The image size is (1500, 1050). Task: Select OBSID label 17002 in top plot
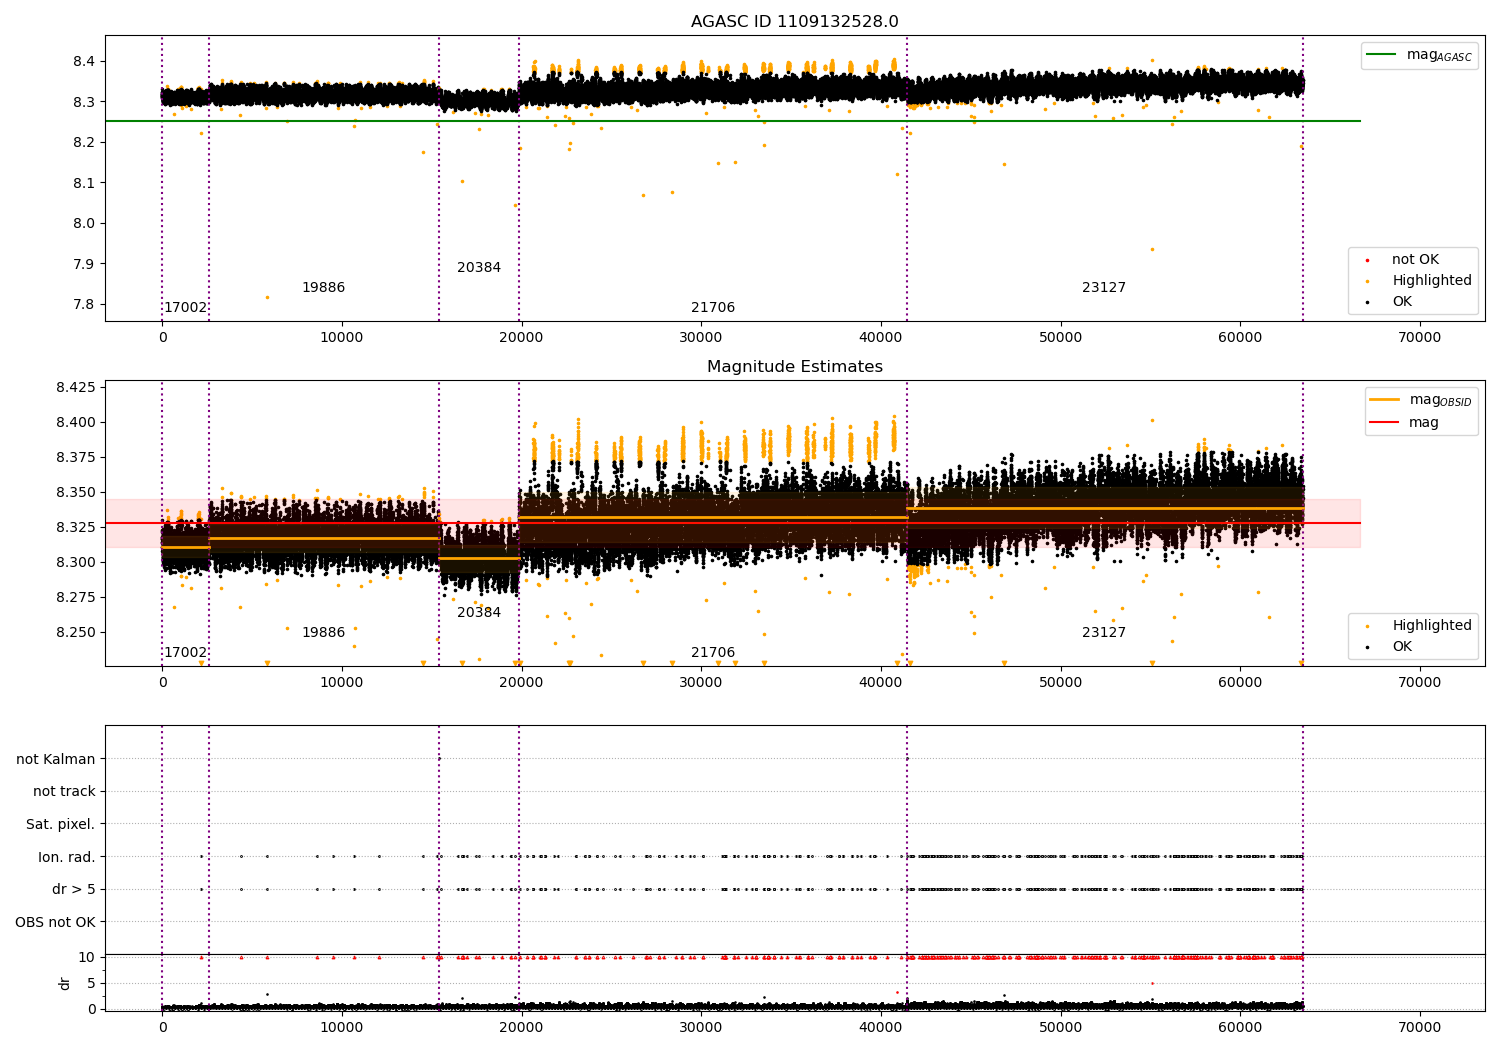(186, 308)
